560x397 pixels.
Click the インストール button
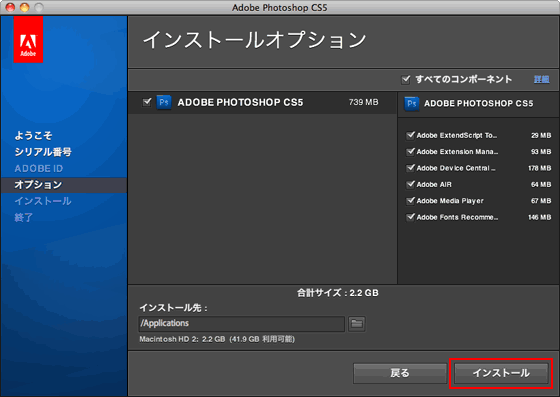(x=501, y=373)
